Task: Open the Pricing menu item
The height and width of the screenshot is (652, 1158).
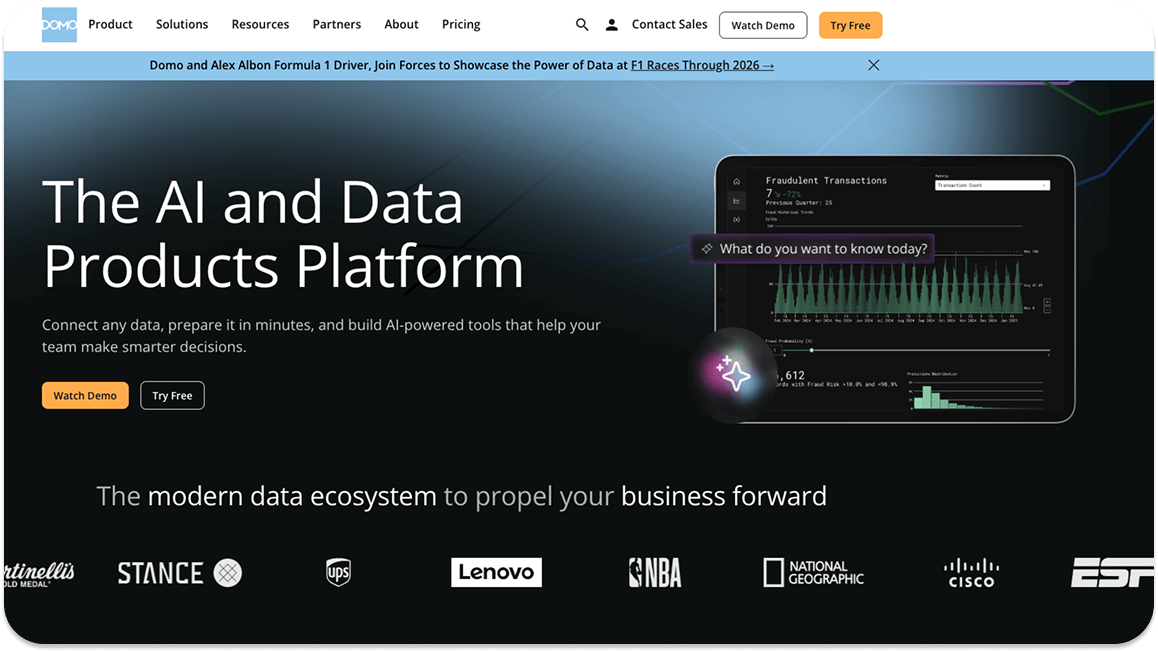Action: (x=461, y=24)
